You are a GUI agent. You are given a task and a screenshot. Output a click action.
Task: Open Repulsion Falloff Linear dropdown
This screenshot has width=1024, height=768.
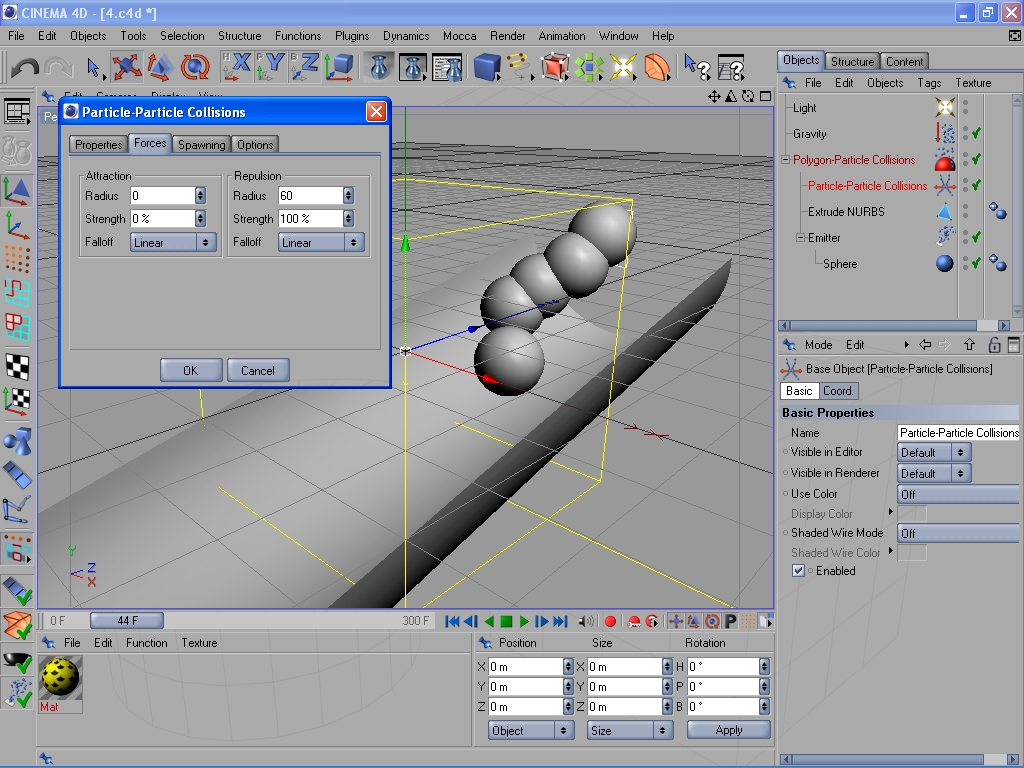pos(321,242)
